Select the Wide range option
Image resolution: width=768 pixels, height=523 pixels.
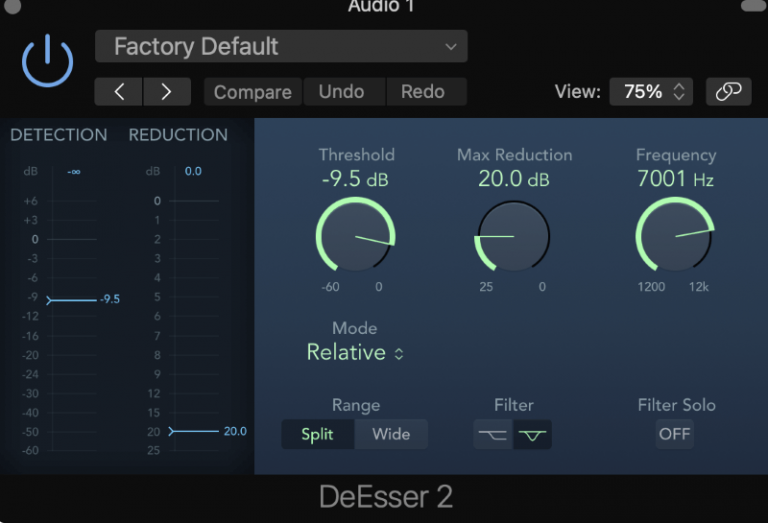point(391,434)
